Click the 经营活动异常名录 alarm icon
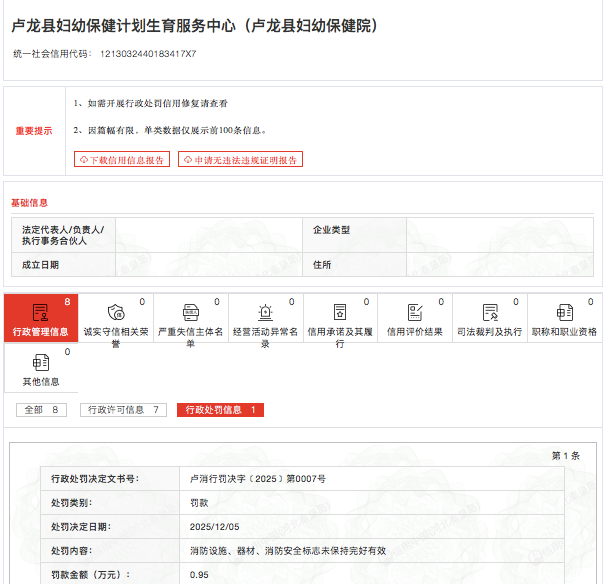 [x=265, y=312]
